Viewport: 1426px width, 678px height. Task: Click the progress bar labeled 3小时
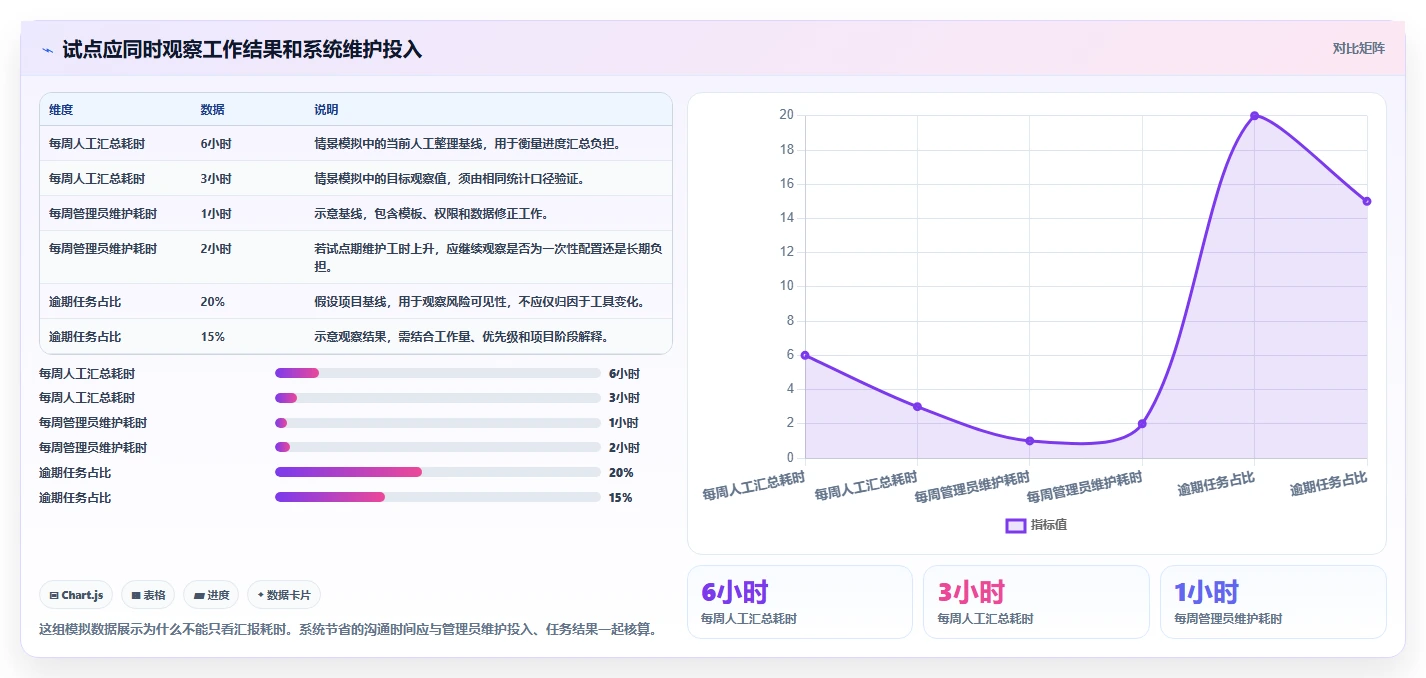pos(437,398)
